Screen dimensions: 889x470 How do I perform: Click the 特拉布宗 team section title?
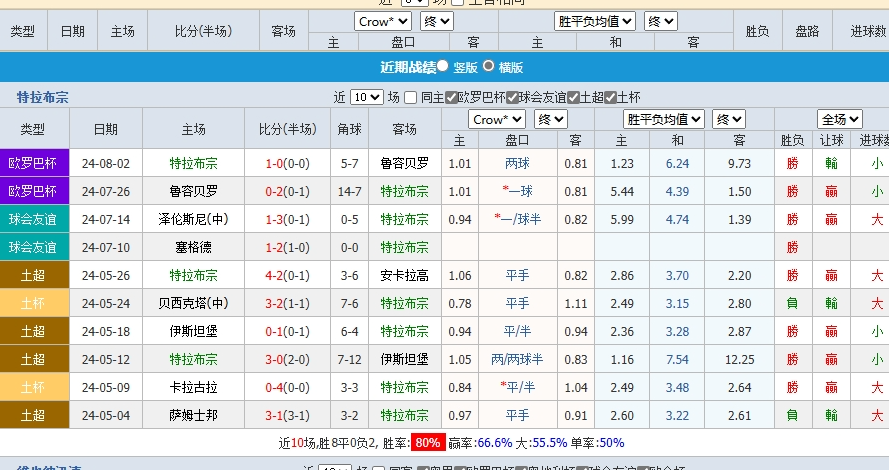[42, 97]
